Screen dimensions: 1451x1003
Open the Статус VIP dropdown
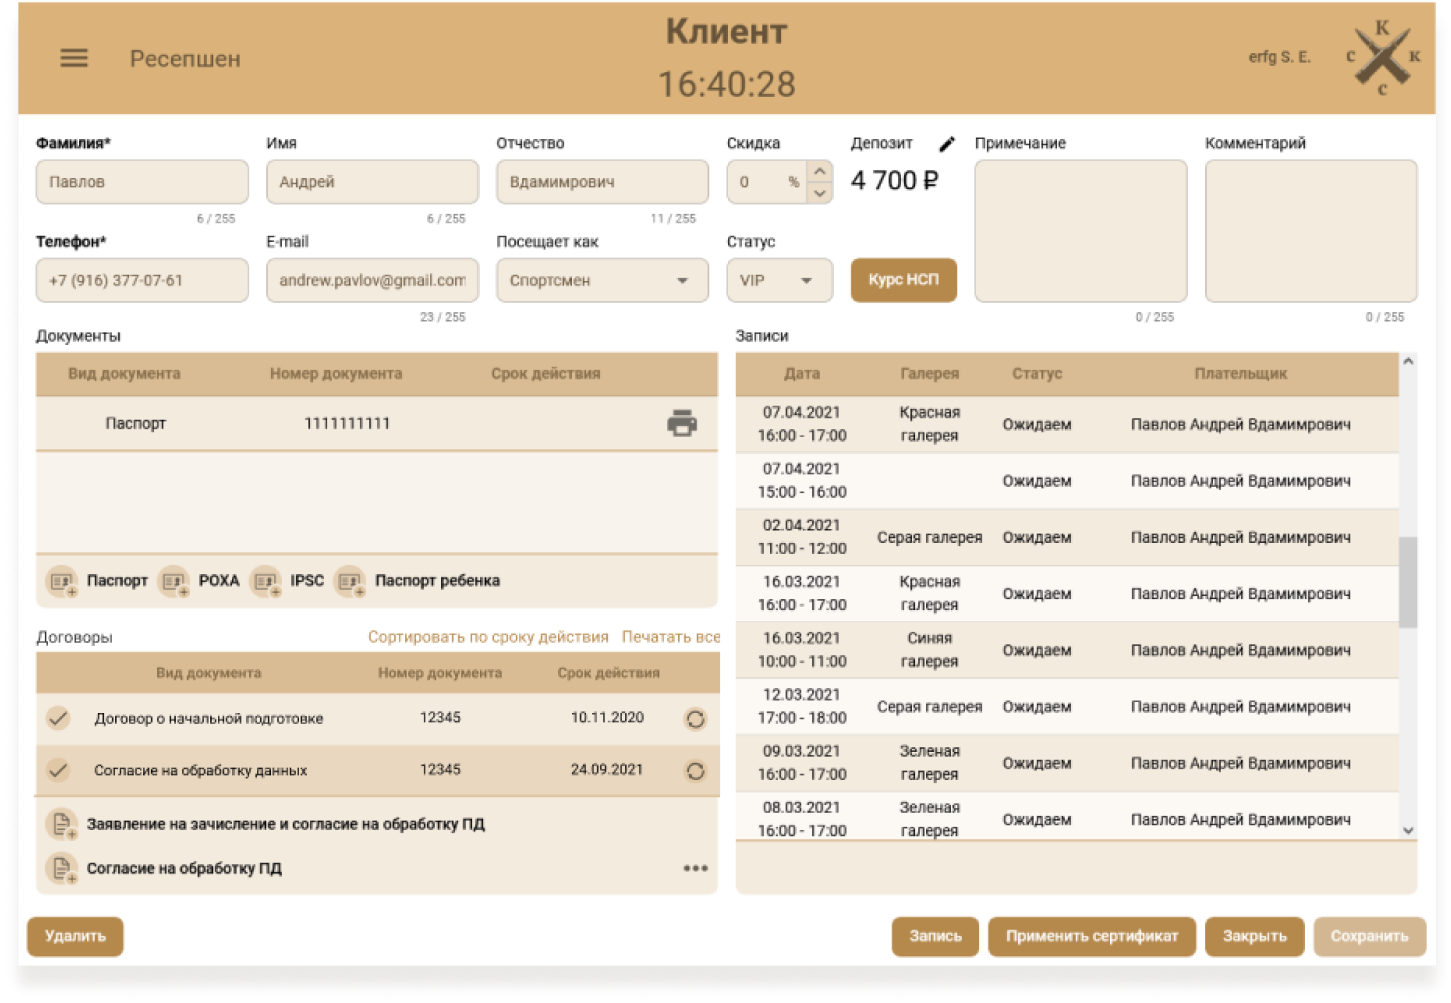[x=806, y=281]
